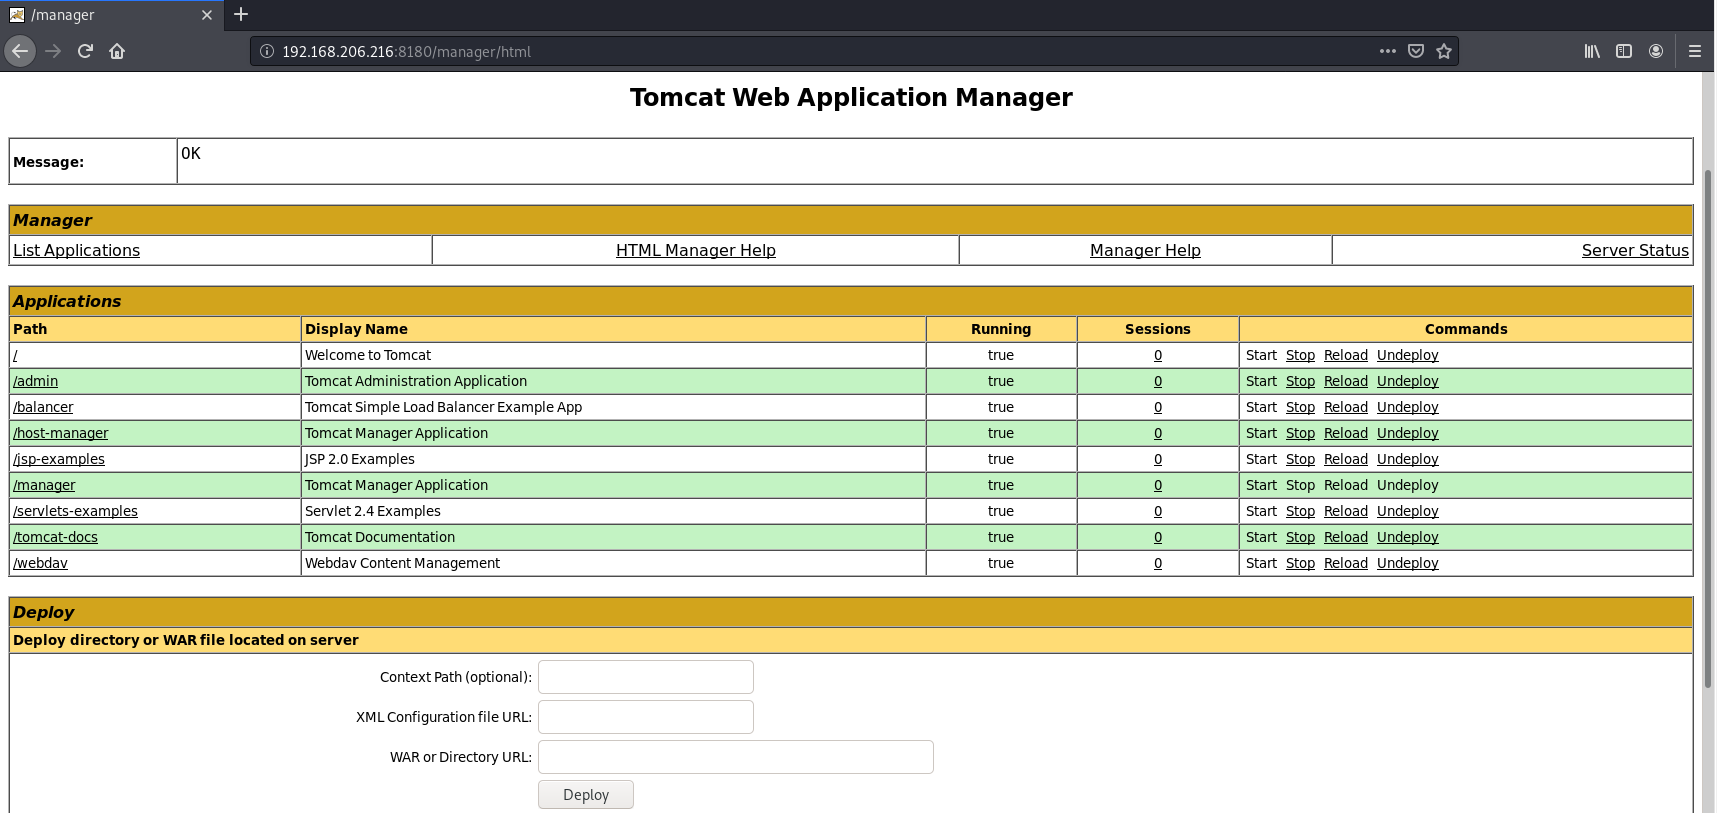Click the Deploy button

click(586, 795)
